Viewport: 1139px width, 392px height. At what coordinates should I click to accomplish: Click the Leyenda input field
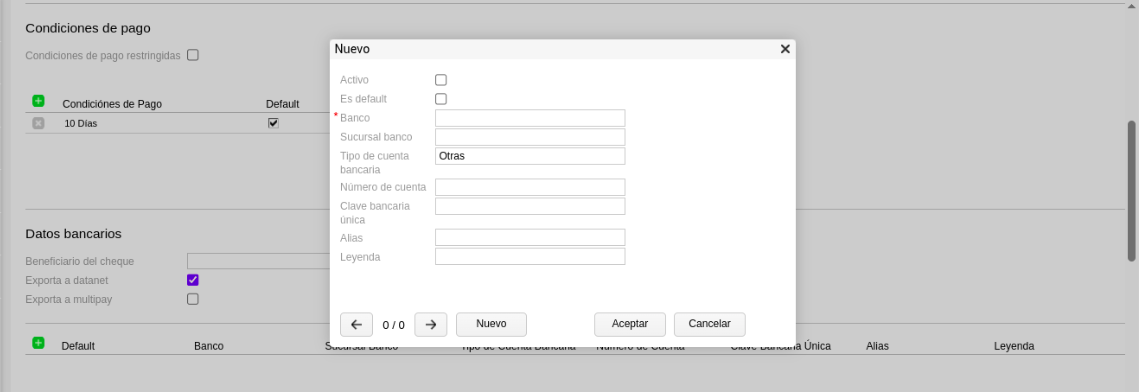[x=530, y=256]
